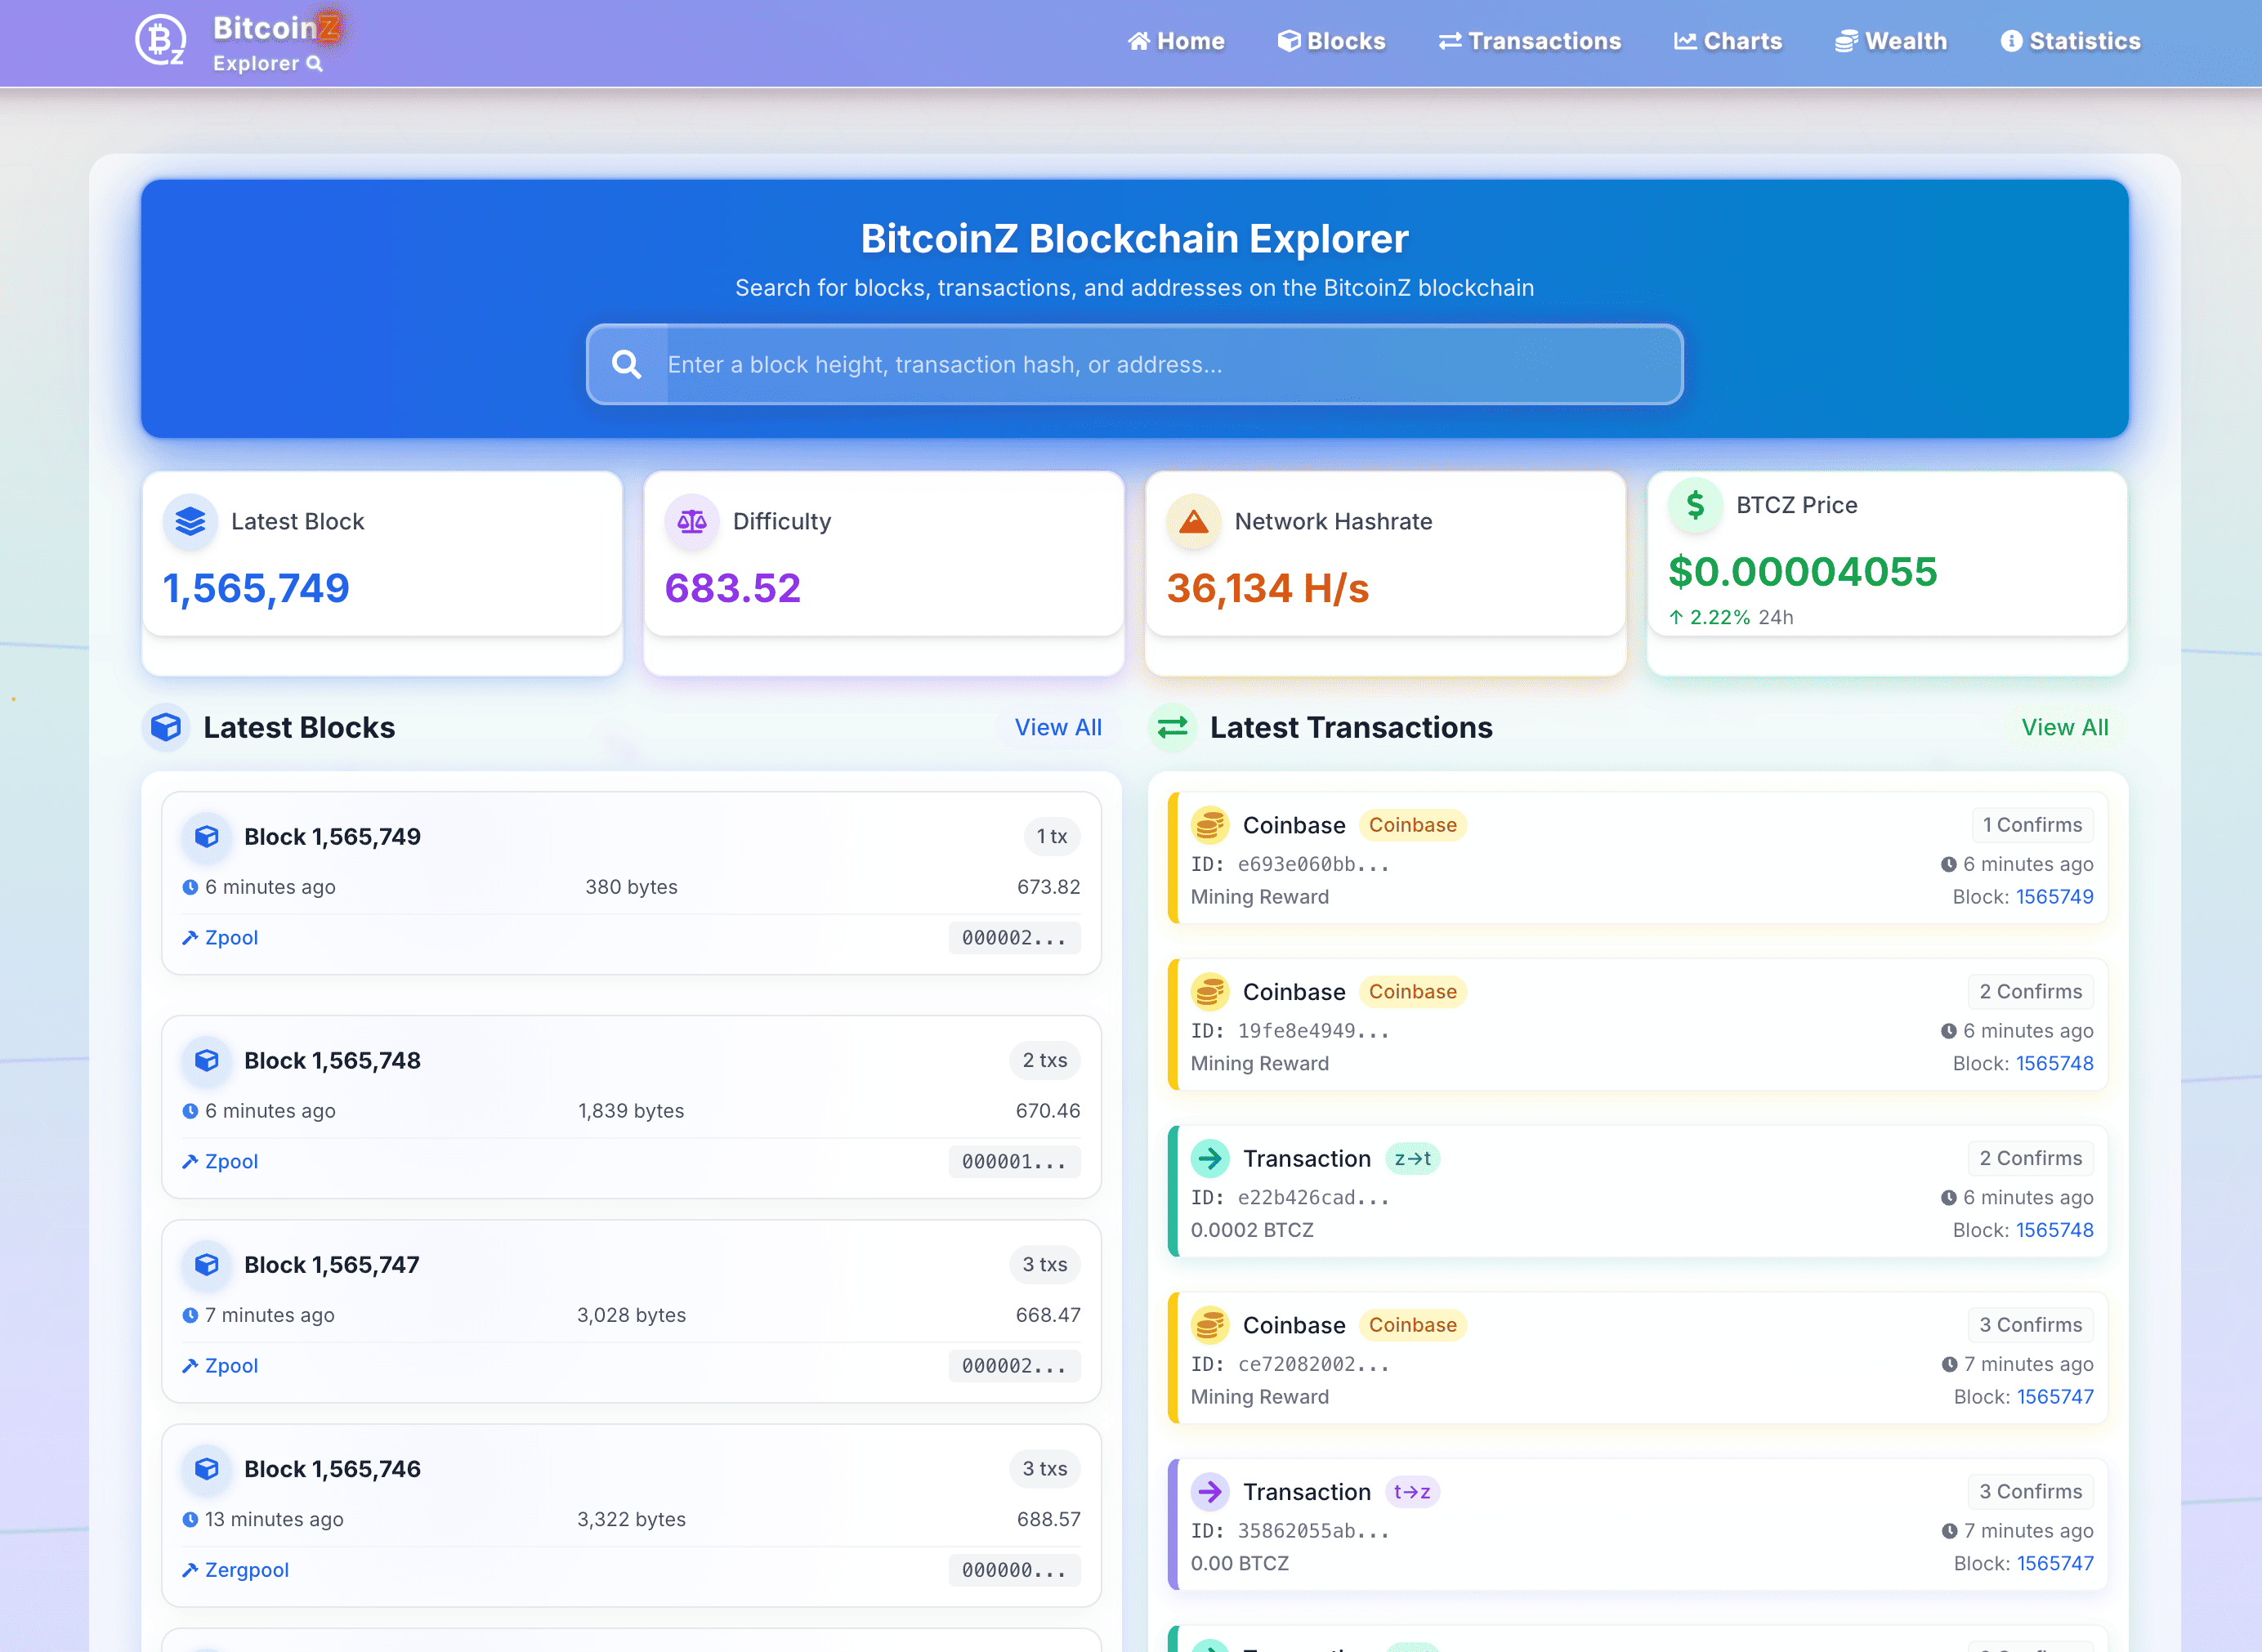The width and height of the screenshot is (2262, 1652).
Task: Click hash 000002... of Block 1,565,749
Action: [x=1014, y=937]
